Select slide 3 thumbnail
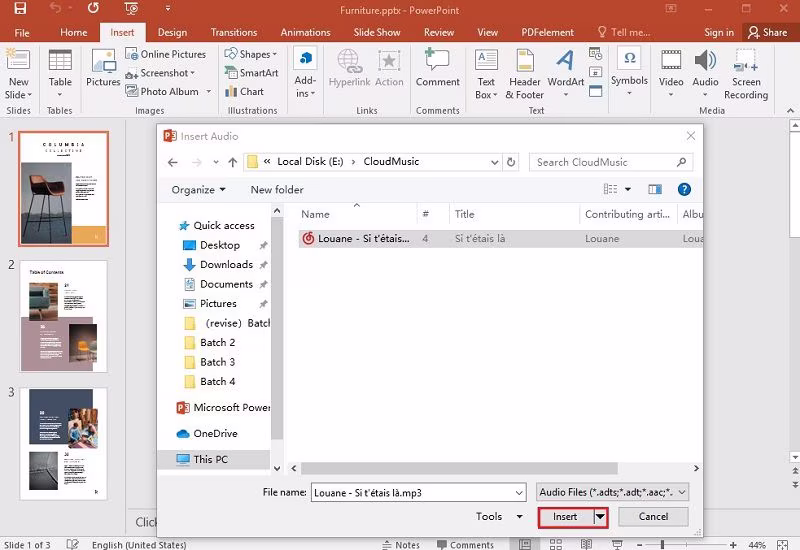800x550 pixels. pos(64,444)
